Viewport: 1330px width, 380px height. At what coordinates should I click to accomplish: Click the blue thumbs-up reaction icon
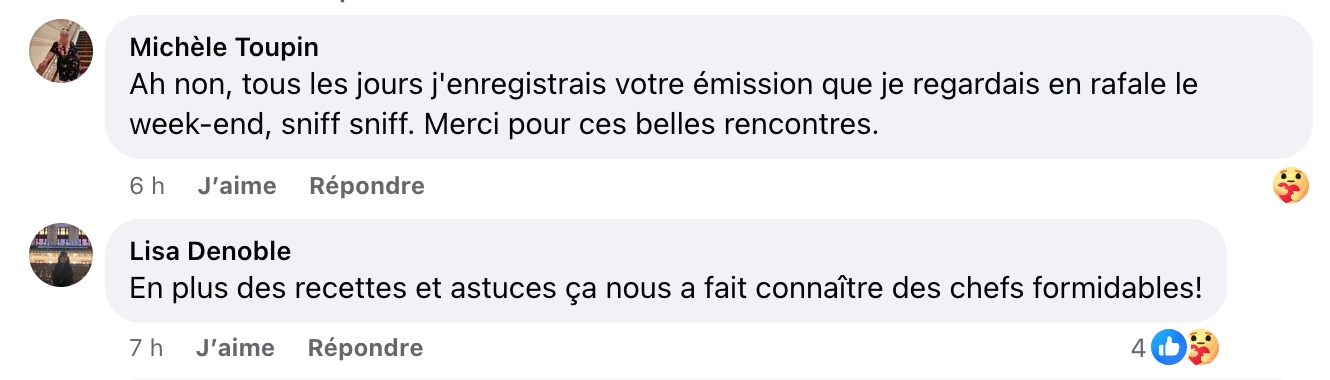1167,348
